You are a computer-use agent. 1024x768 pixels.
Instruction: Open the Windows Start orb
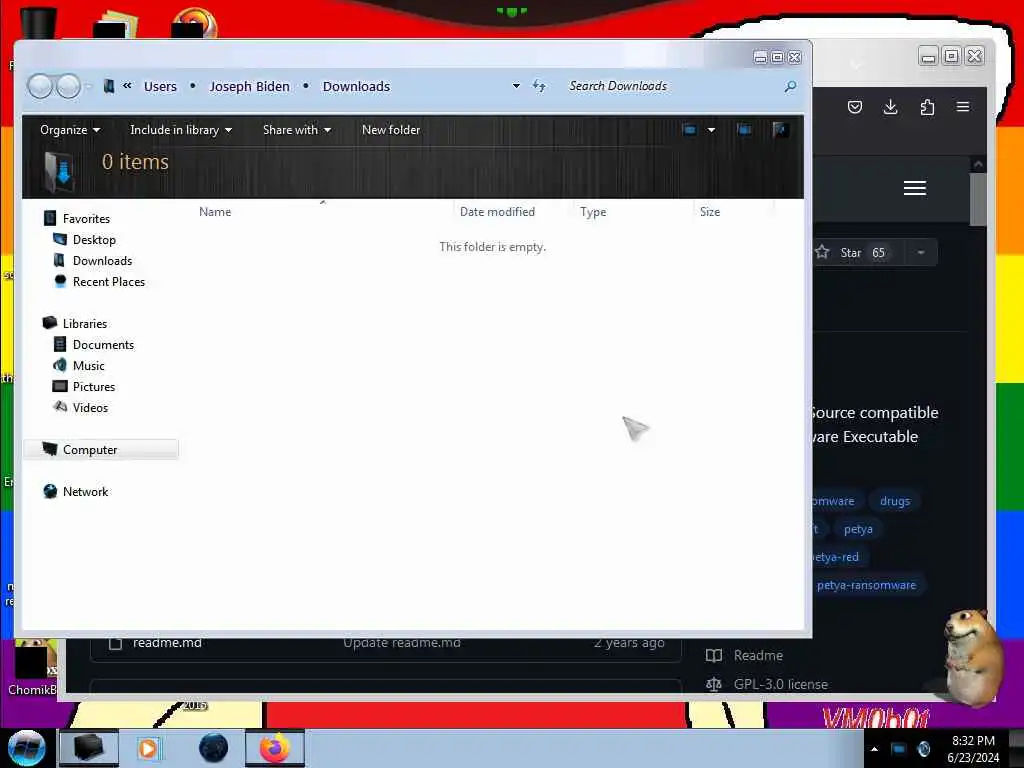pos(27,748)
